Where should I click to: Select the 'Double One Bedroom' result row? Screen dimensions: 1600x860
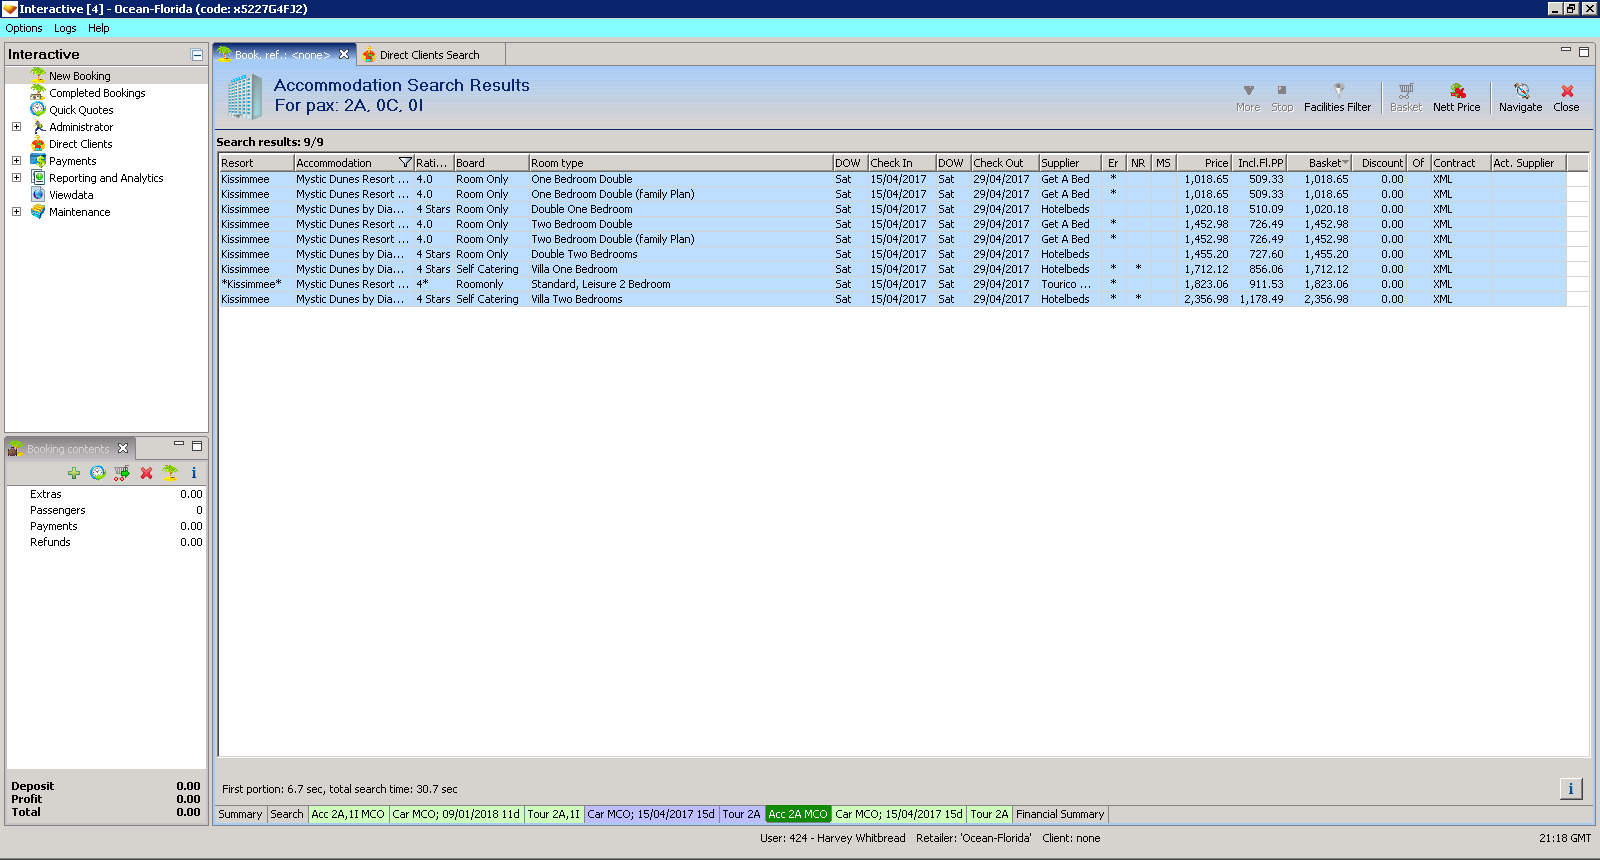click(892, 209)
